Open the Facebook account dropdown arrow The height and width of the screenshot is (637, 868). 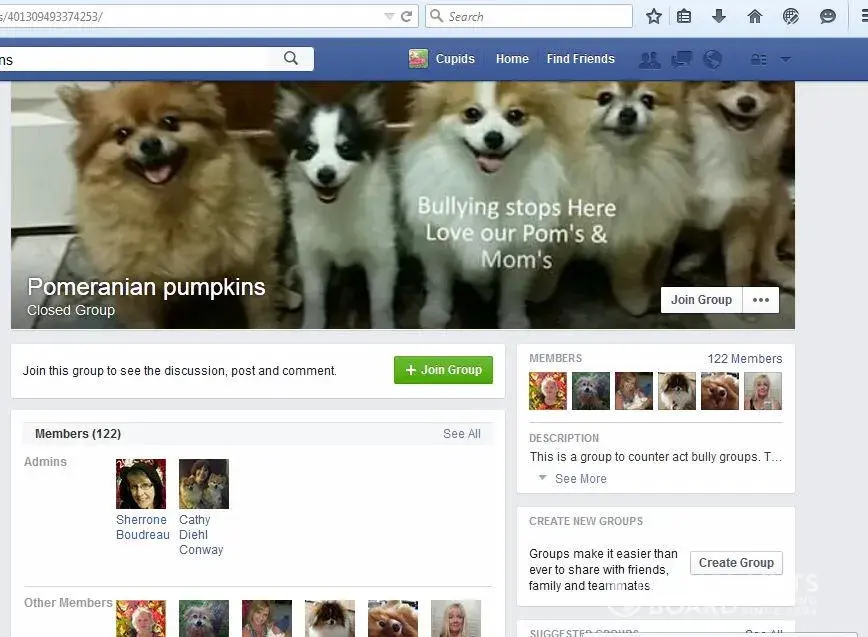(x=785, y=59)
